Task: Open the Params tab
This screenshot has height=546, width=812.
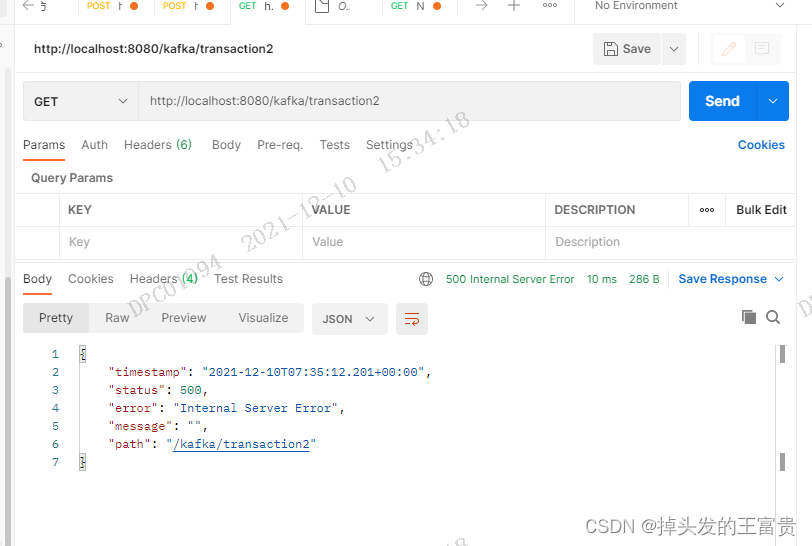Action: (44, 145)
